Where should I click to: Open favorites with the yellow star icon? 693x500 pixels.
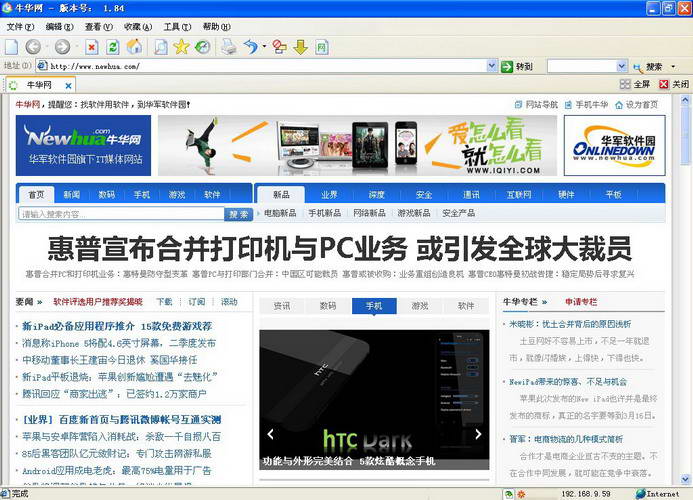[181, 47]
